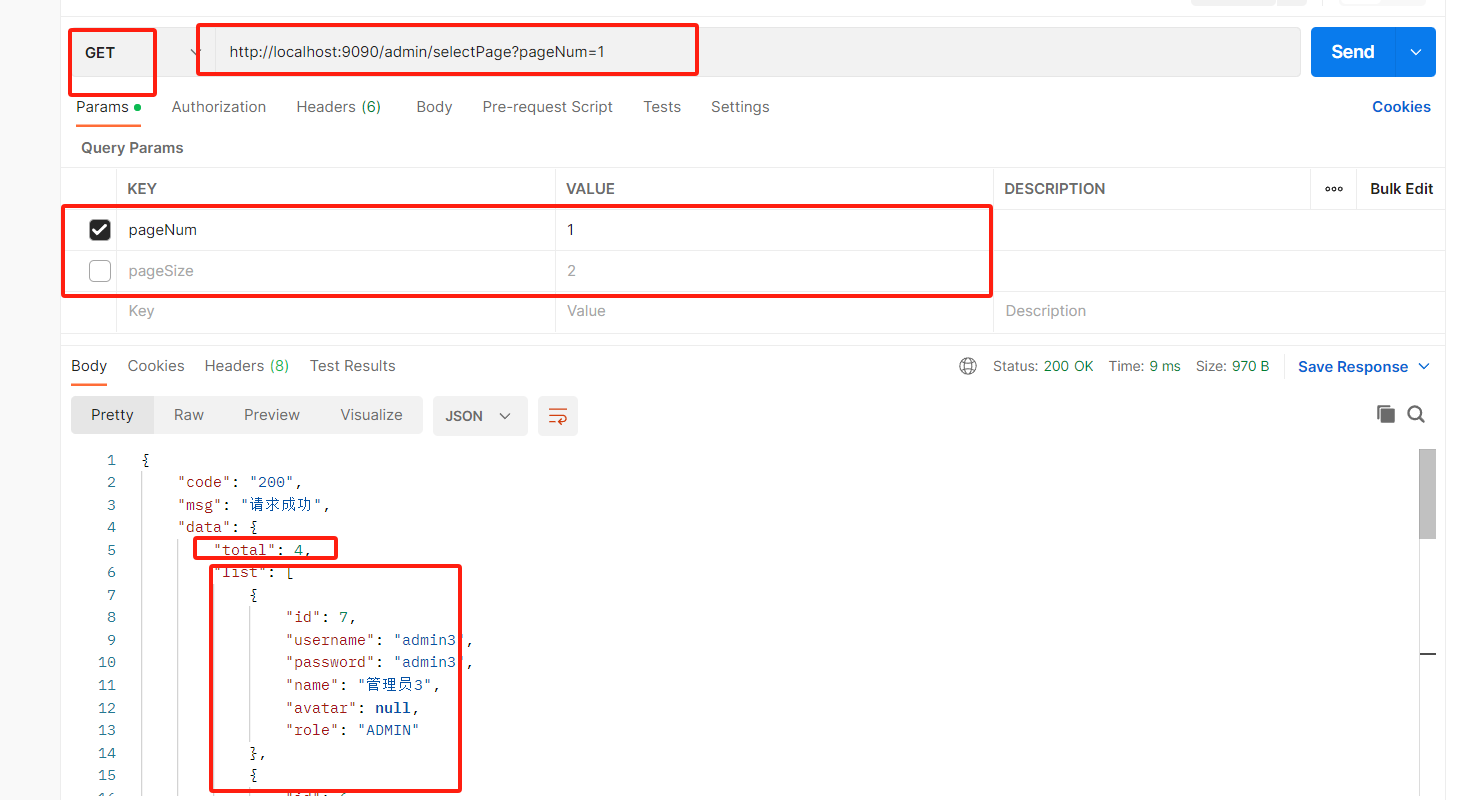Switch response view to Preview
This screenshot has width=1467, height=800.
click(272, 415)
